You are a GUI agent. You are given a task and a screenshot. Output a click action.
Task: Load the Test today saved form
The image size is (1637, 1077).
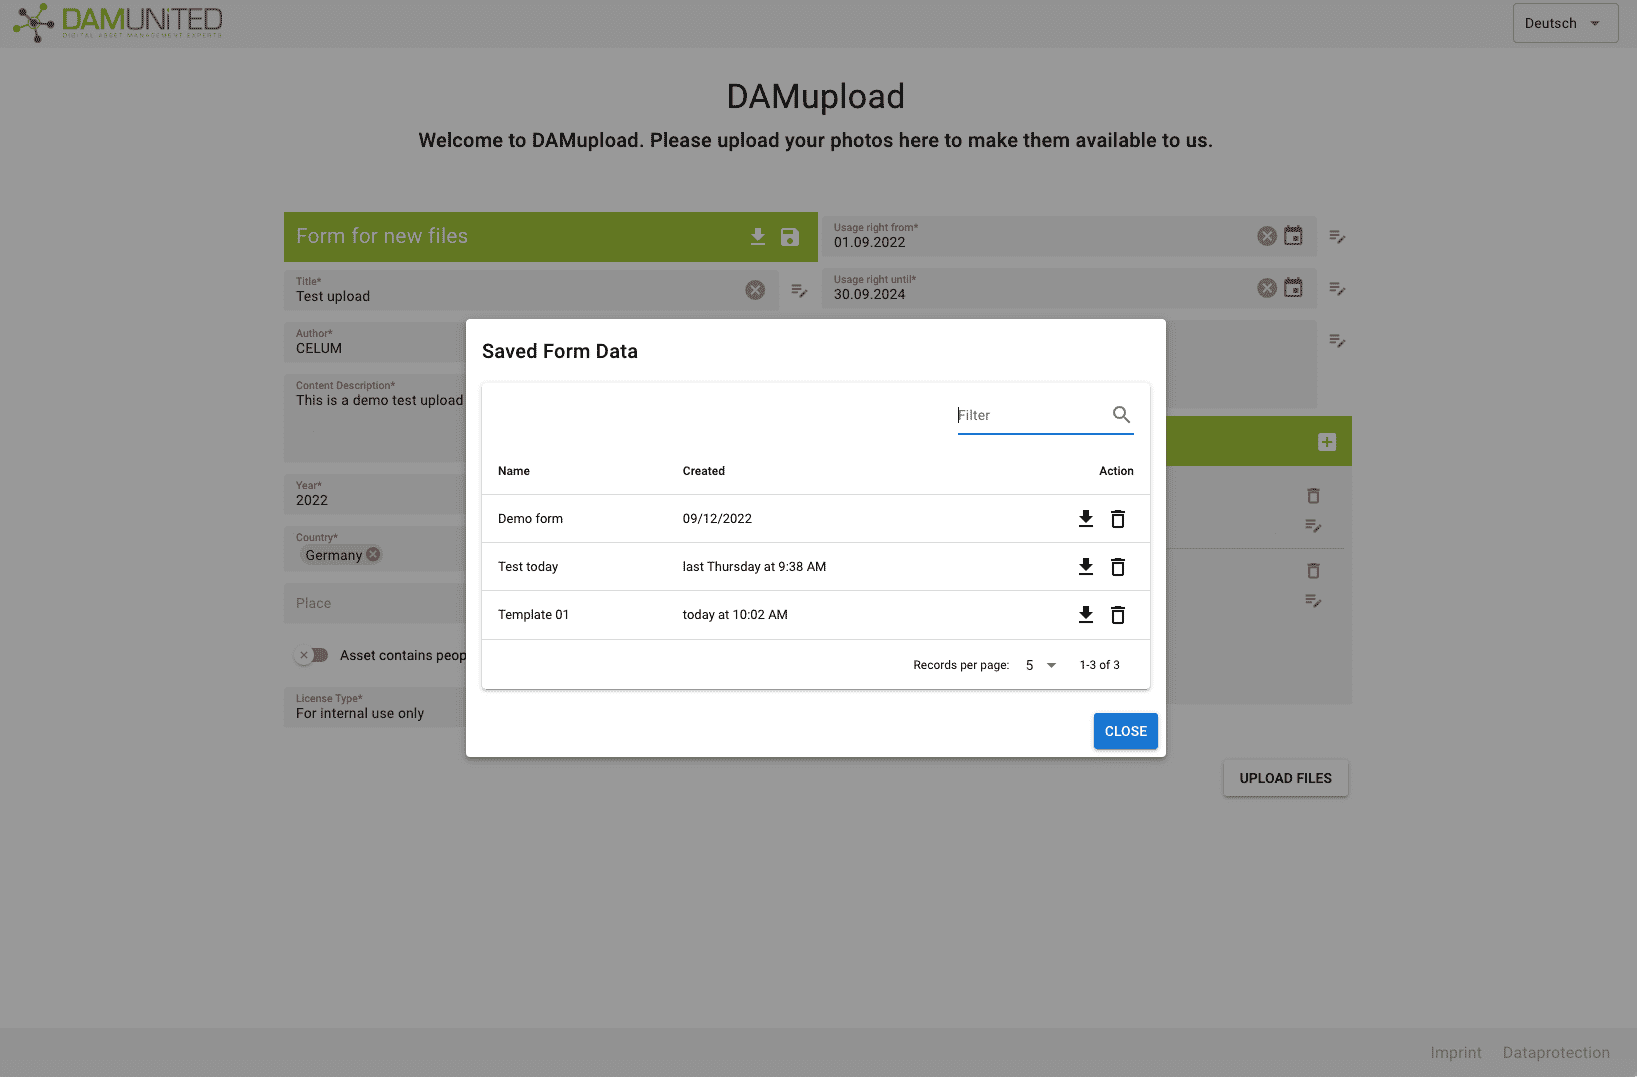pyautogui.click(x=1086, y=566)
